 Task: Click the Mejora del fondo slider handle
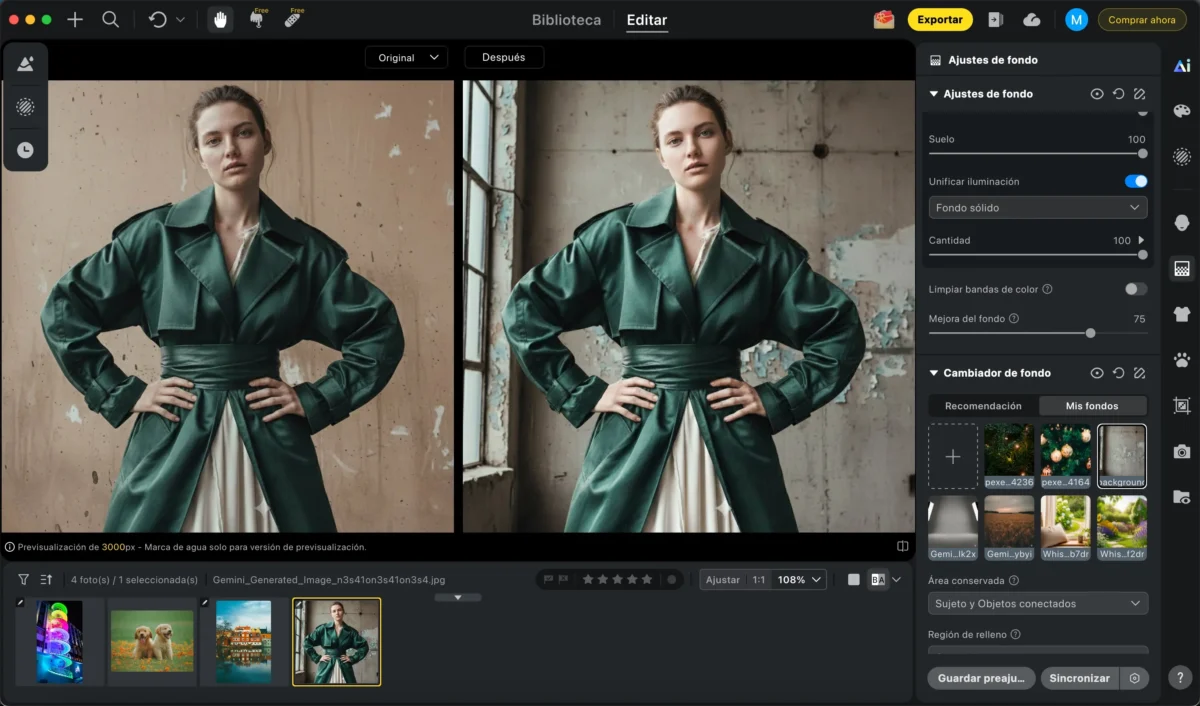point(1090,333)
